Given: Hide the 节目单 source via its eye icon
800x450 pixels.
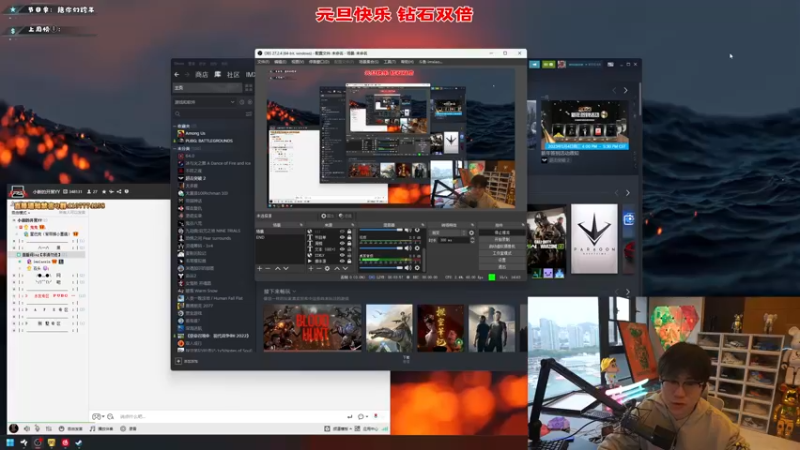Looking at the screenshot, I should coord(342,237).
